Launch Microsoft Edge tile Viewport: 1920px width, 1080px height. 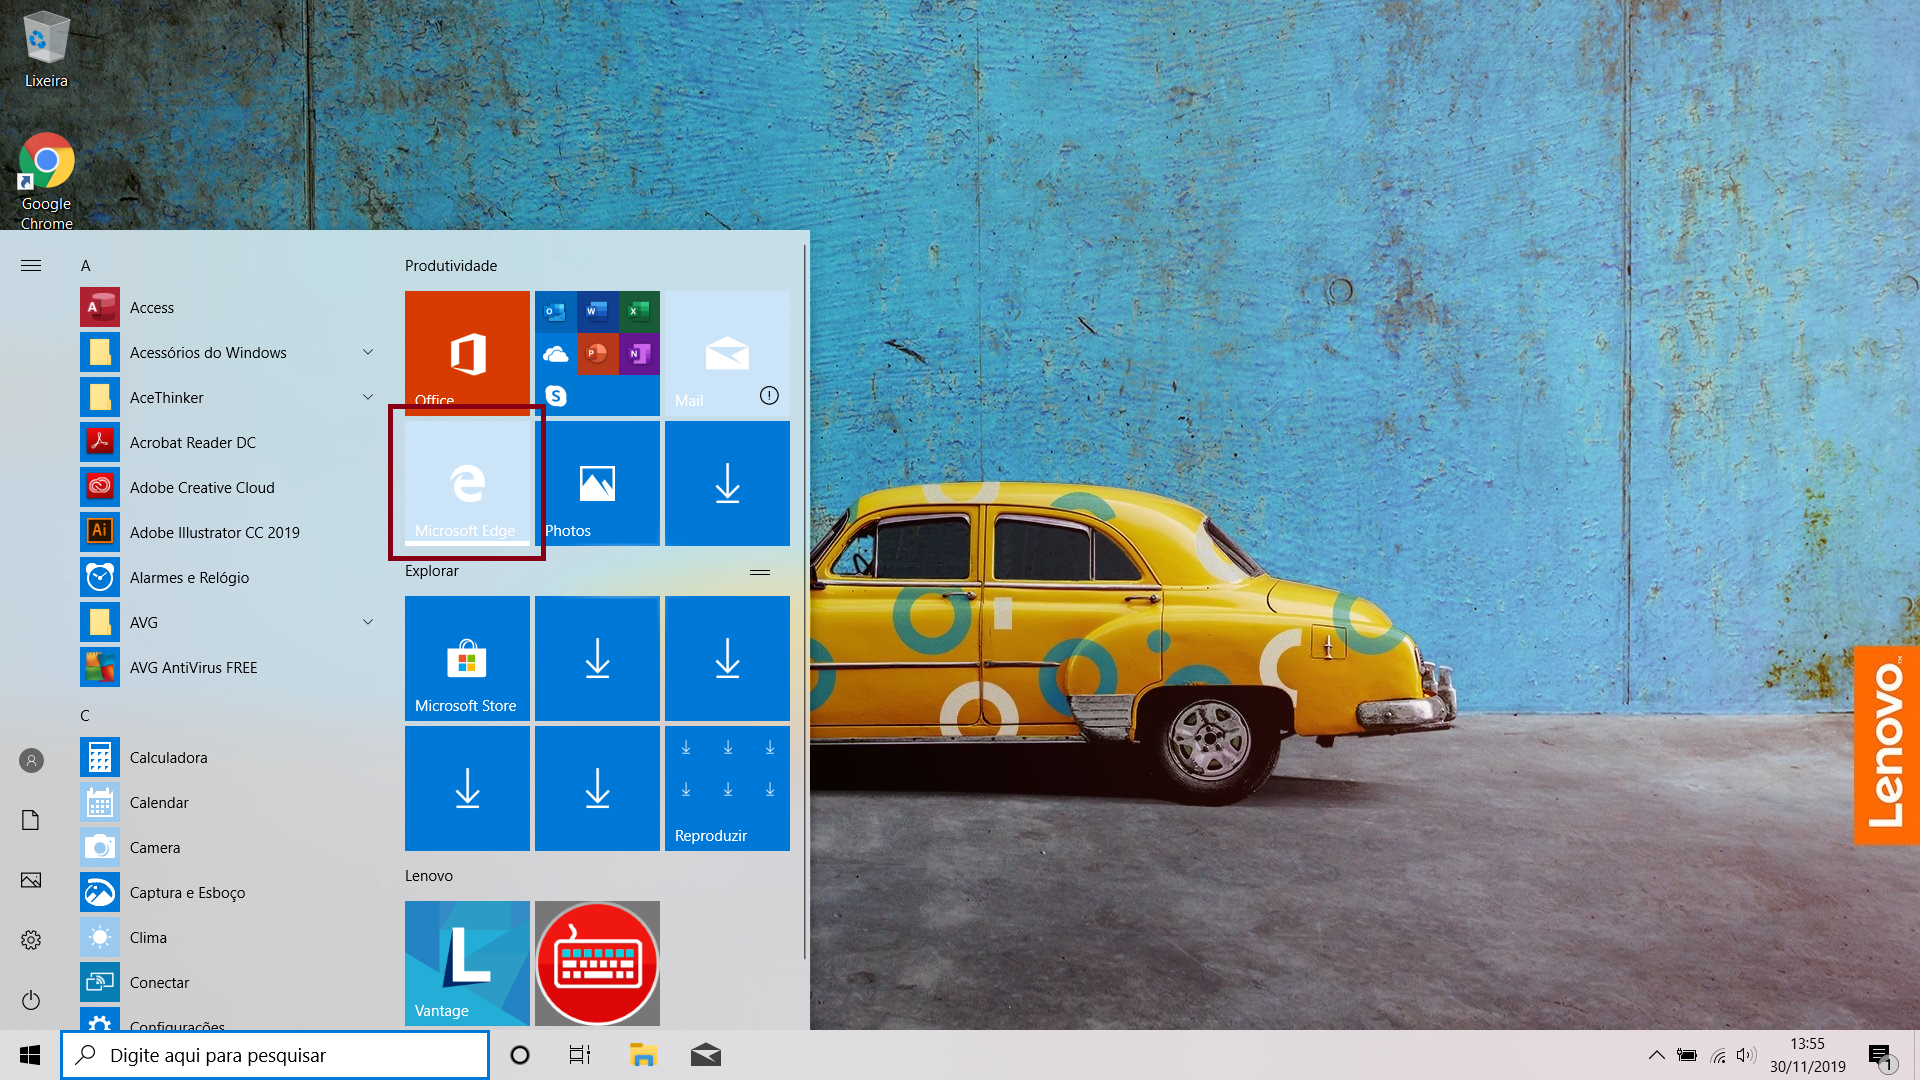click(467, 483)
